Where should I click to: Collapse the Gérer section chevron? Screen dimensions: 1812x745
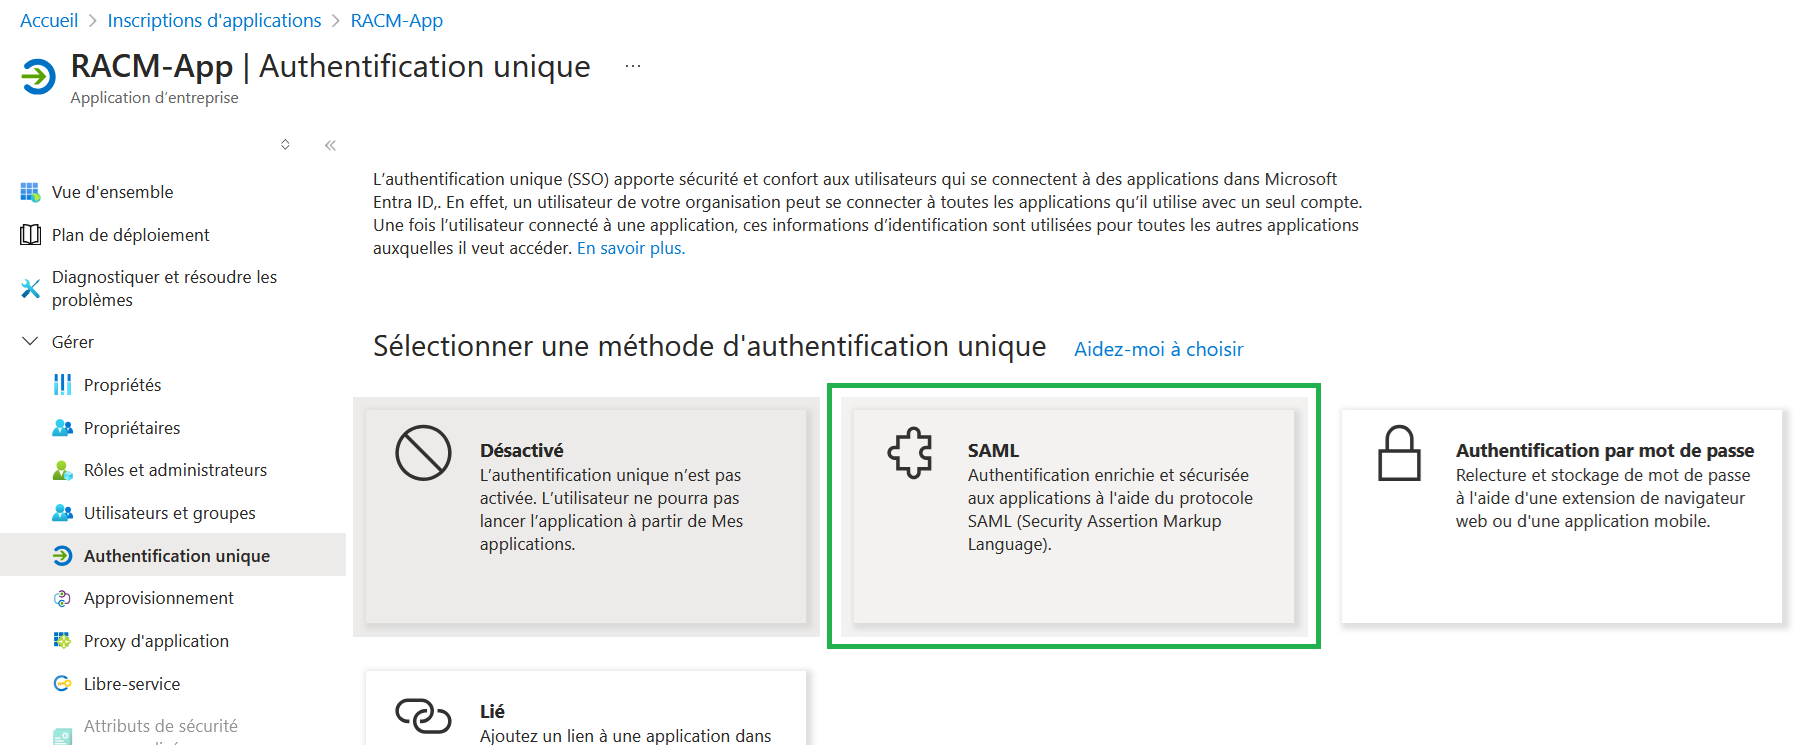point(30,342)
